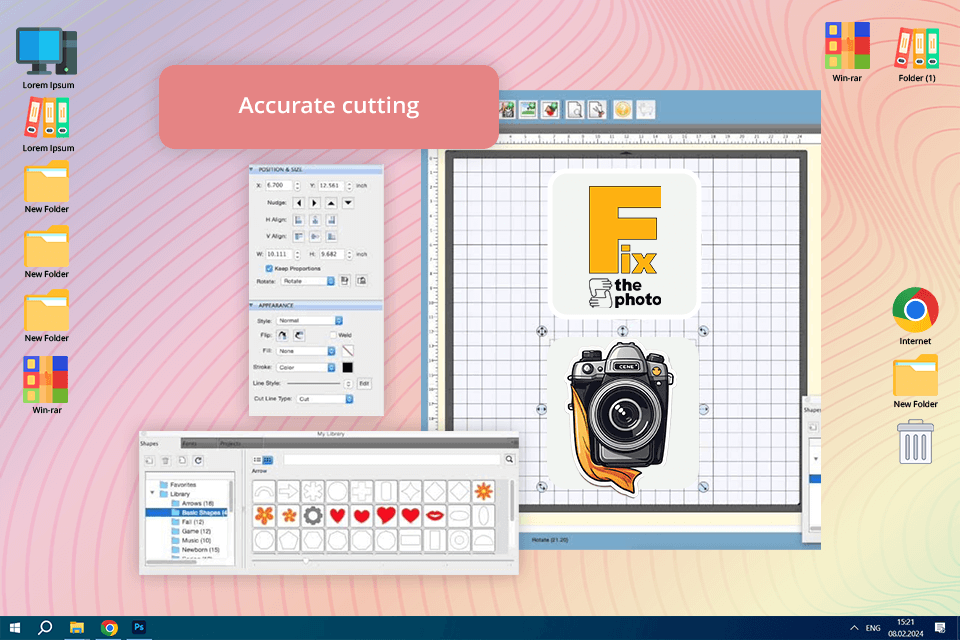Click the black stroke color swatch
The image size is (960, 640).
pyautogui.click(x=347, y=367)
